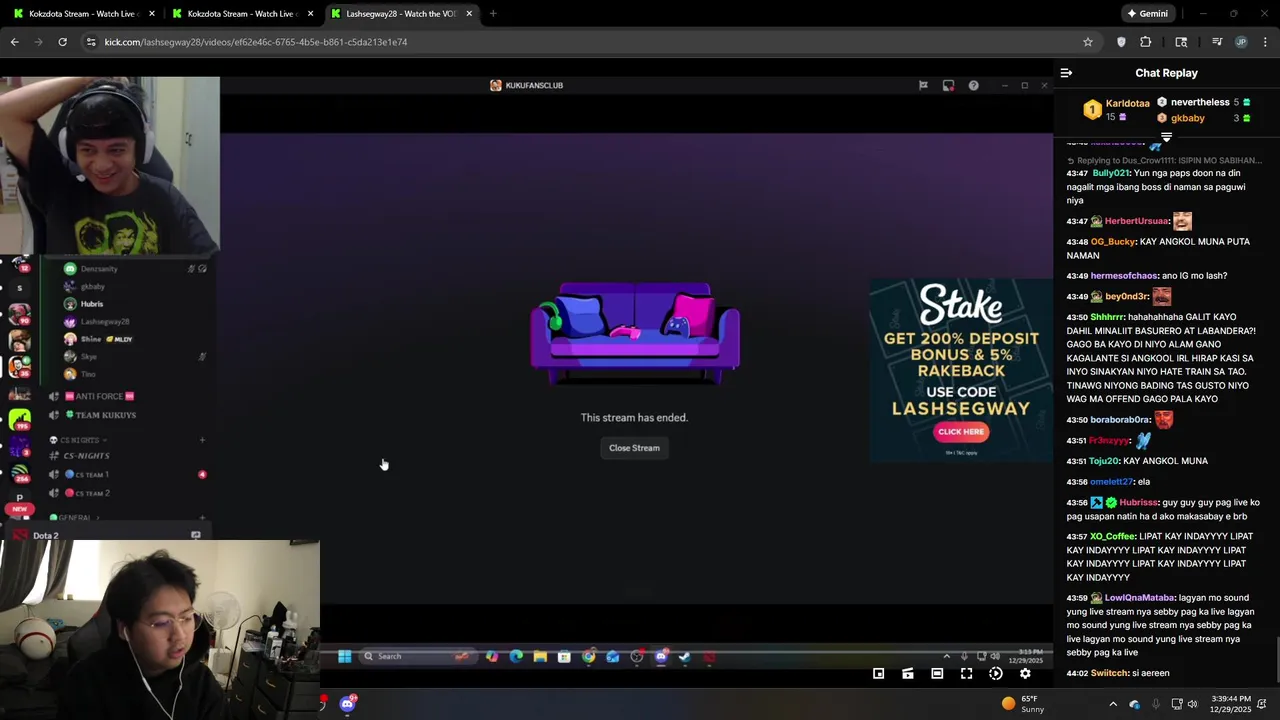Join the CS TEAM 2 voice channel
Screen dimensions: 1280x720
(92, 493)
